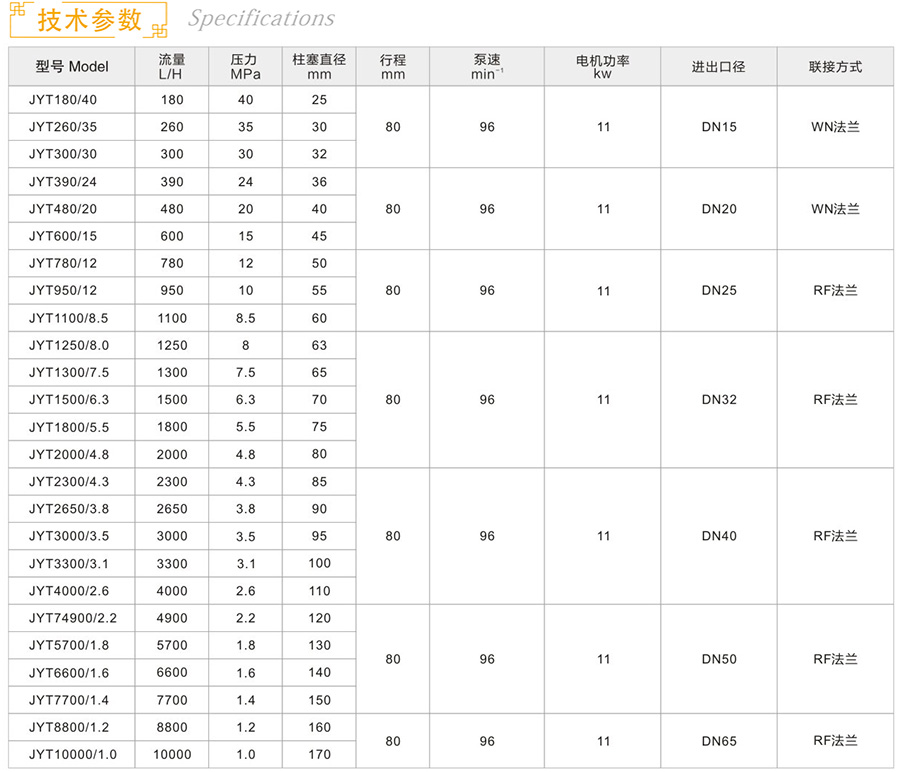Screen dimensions: 900x772
Task: Click the DN15 port size cell
Action: [718, 127]
